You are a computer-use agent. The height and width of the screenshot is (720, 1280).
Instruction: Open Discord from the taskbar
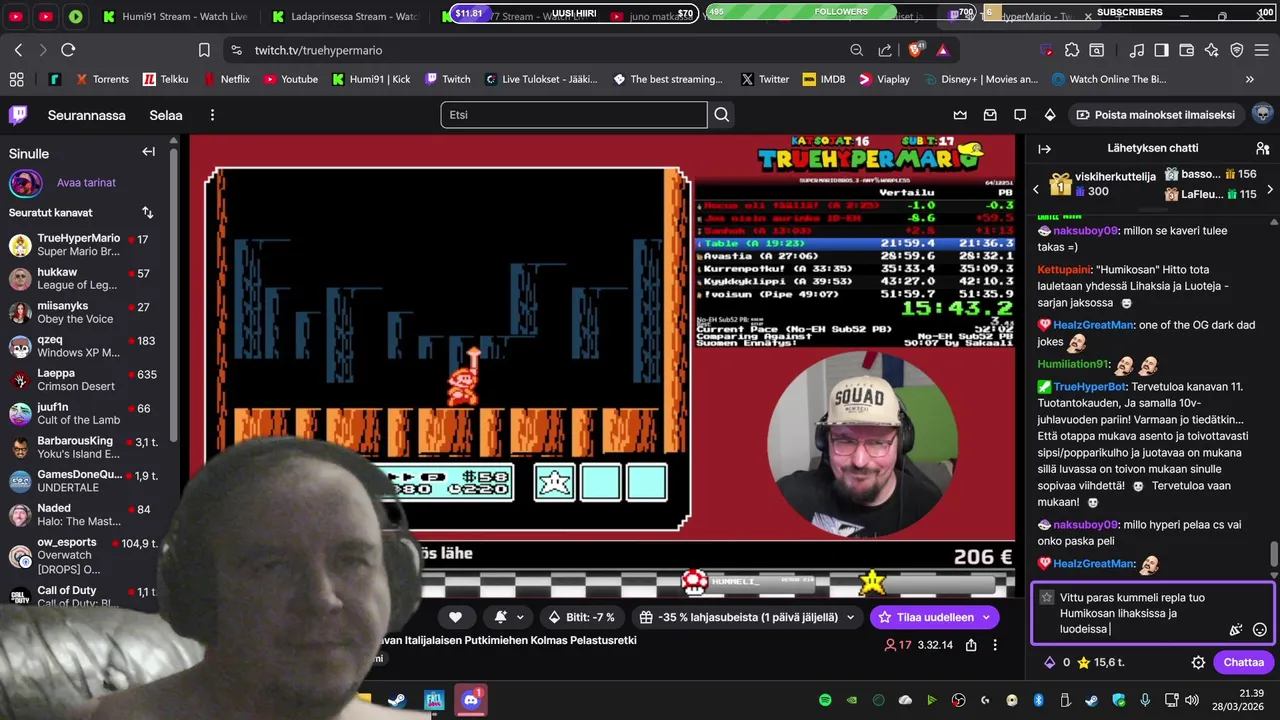coord(471,699)
